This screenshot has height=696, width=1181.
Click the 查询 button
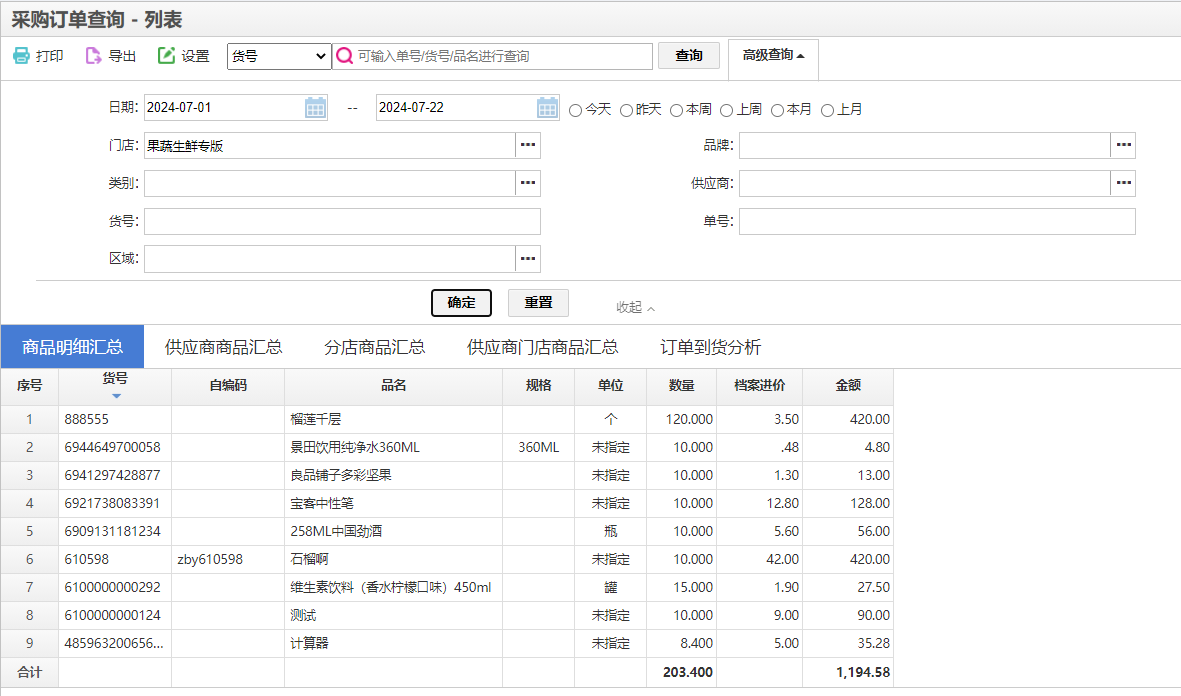(688, 56)
